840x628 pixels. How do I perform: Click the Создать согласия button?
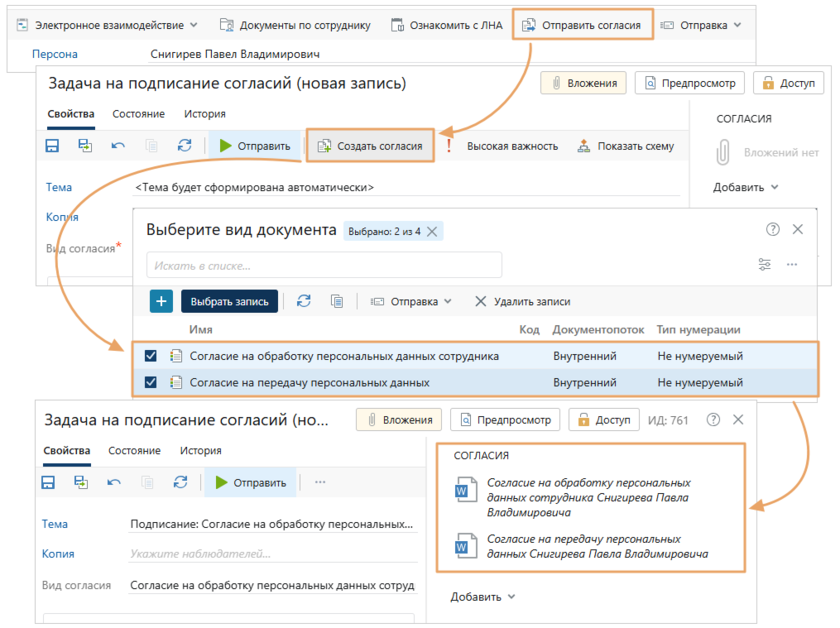pos(370,146)
